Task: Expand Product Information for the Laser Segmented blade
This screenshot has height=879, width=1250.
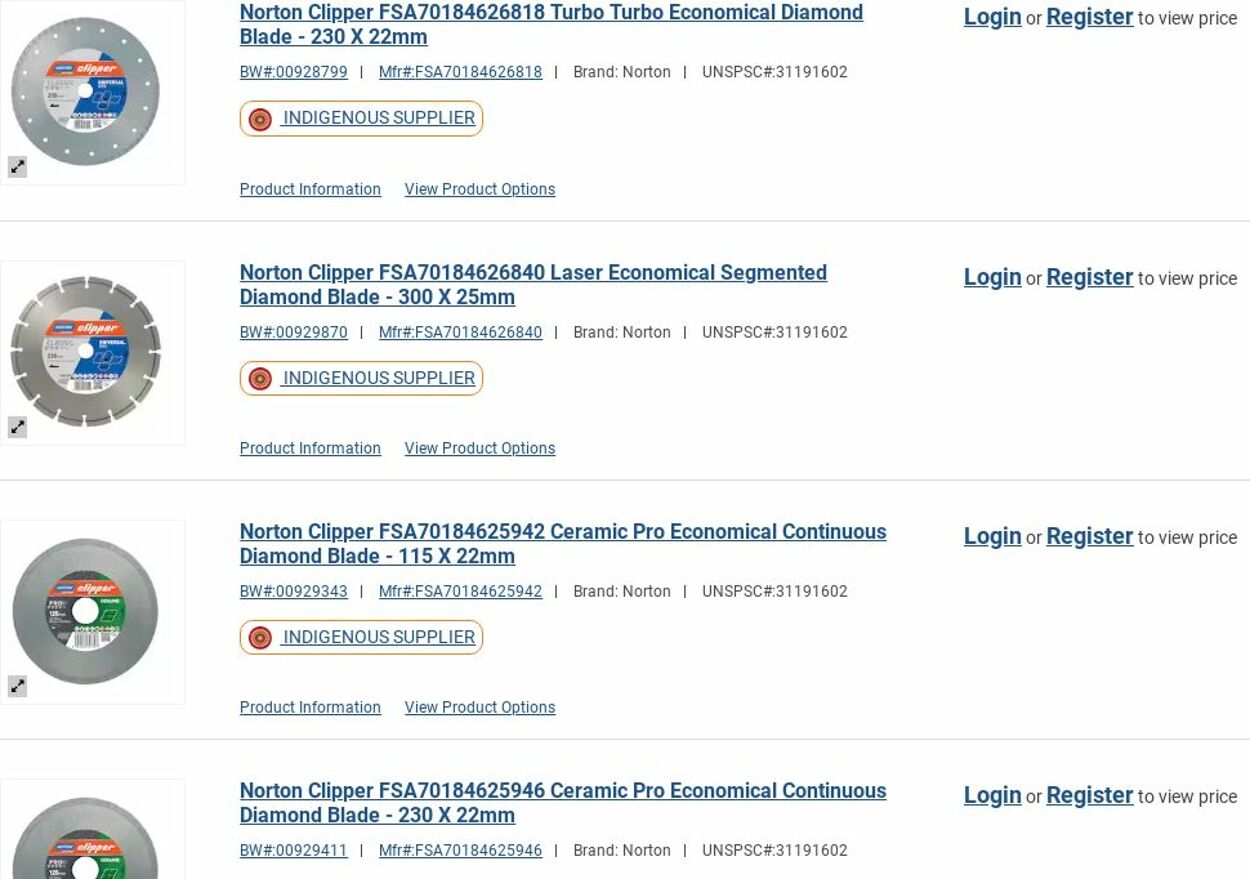Action: click(310, 448)
